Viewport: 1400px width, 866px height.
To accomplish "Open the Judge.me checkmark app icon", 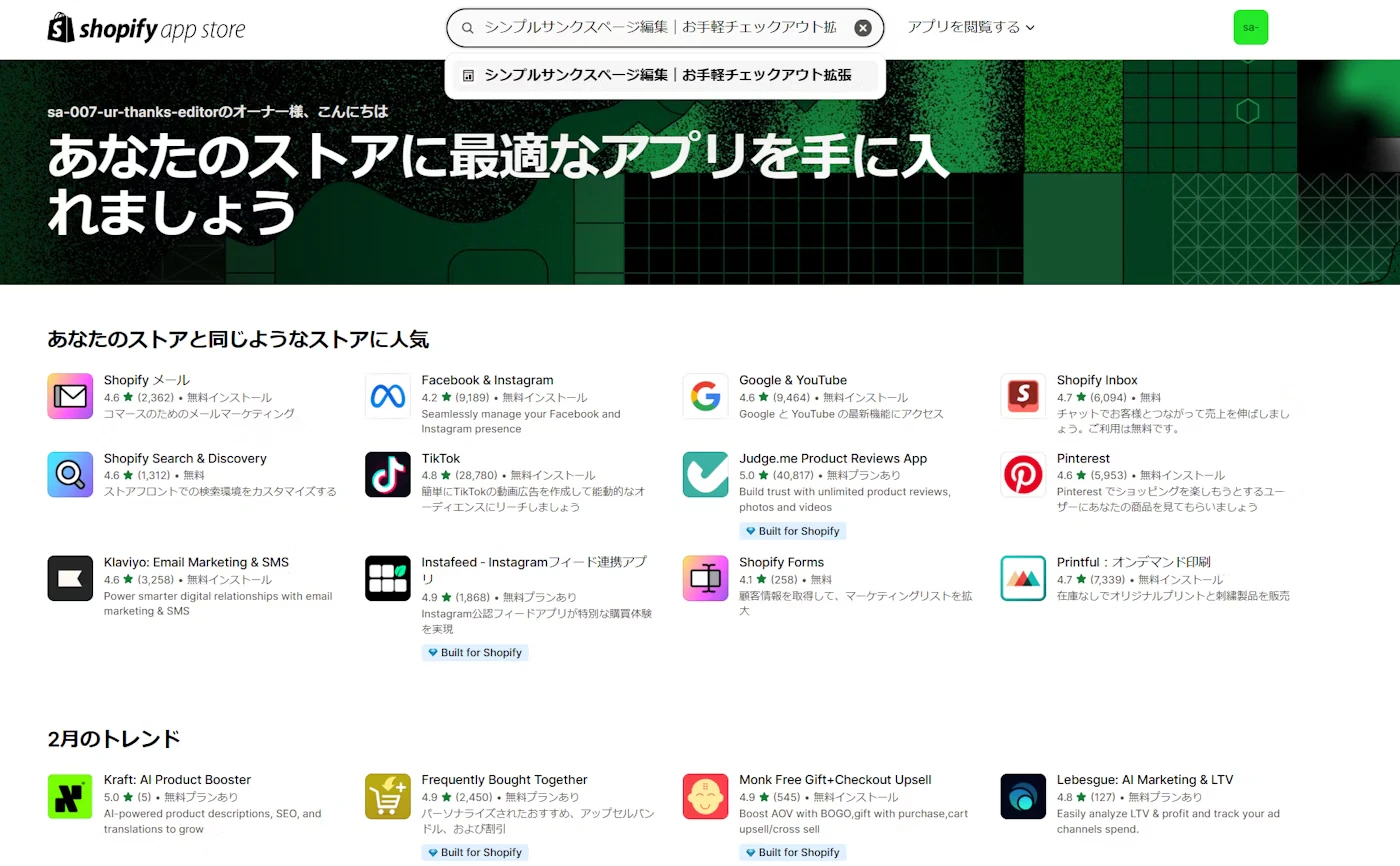I will click(x=706, y=474).
